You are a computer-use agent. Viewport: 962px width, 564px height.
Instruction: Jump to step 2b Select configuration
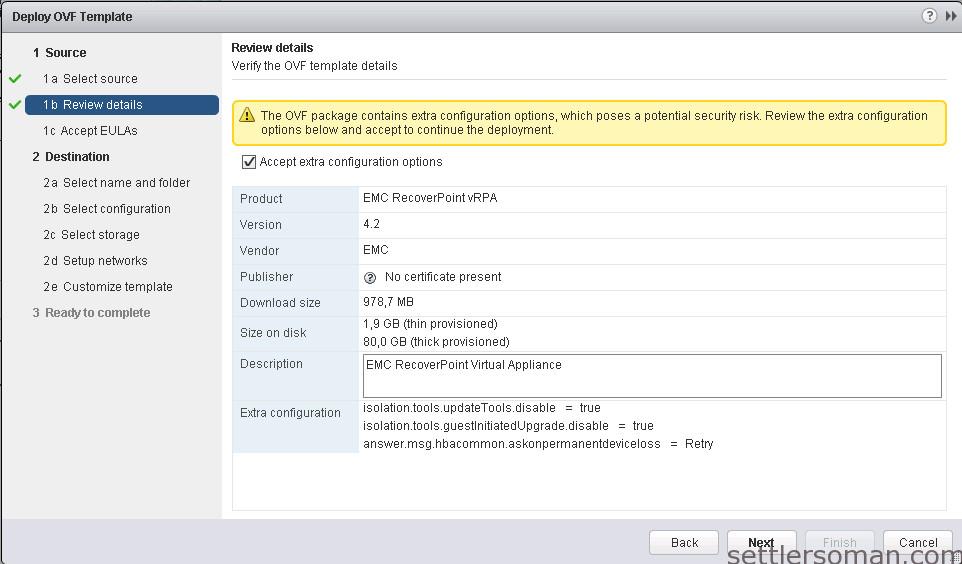(x=106, y=209)
